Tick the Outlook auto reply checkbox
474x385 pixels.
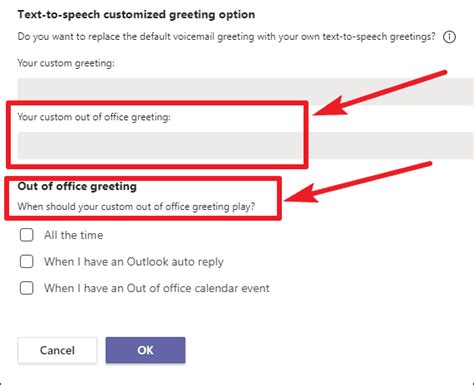click(x=26, y=262)
